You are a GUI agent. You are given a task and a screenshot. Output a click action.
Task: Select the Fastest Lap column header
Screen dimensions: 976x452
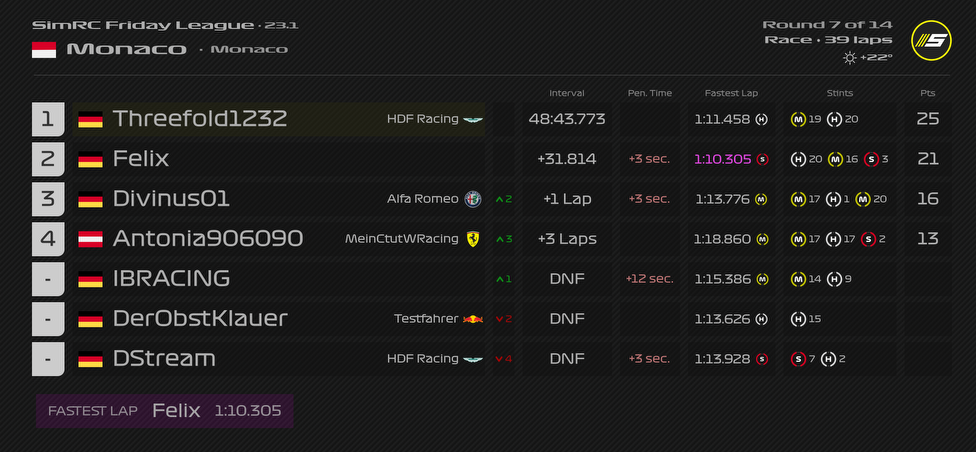tap(730, 93)
